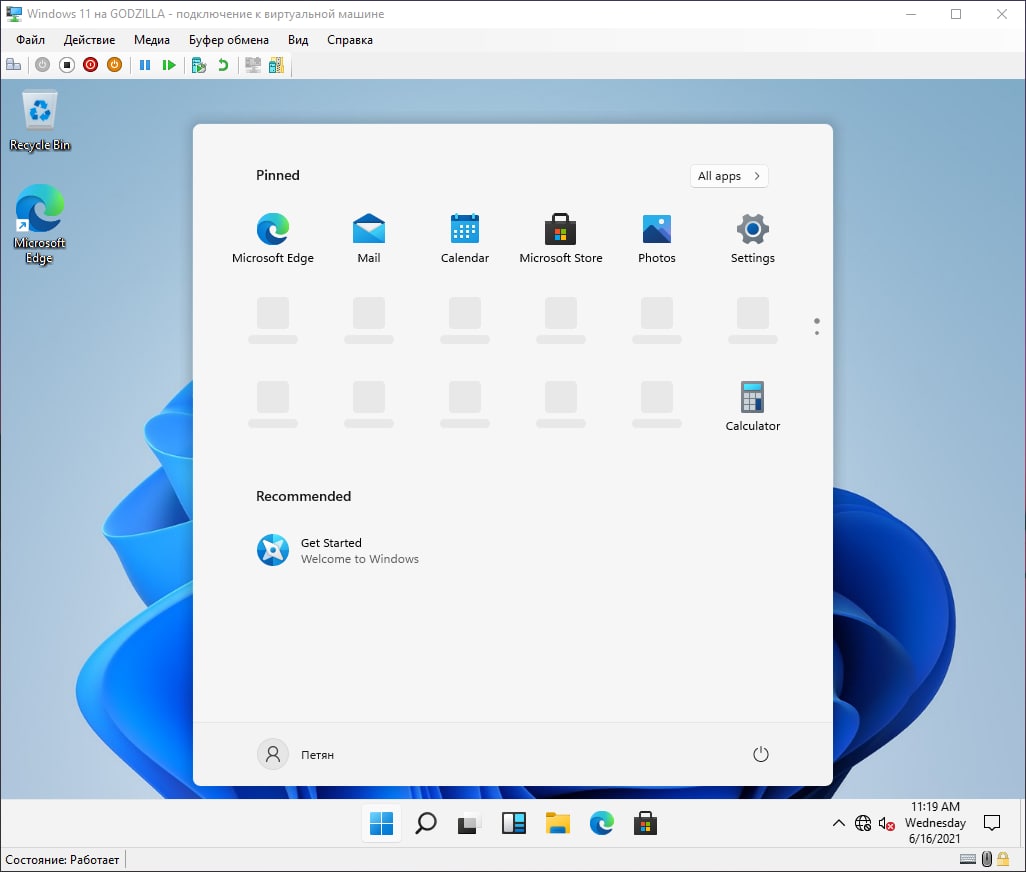Reset the VM with green play-bar icon
The width and height of the screenshot is (1026, 872).
click(x=169, y=65)
